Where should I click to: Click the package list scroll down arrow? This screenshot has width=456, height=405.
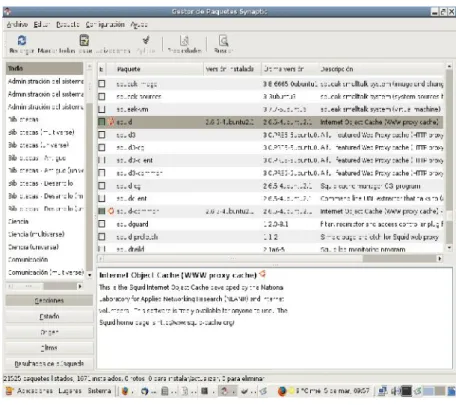449,248
